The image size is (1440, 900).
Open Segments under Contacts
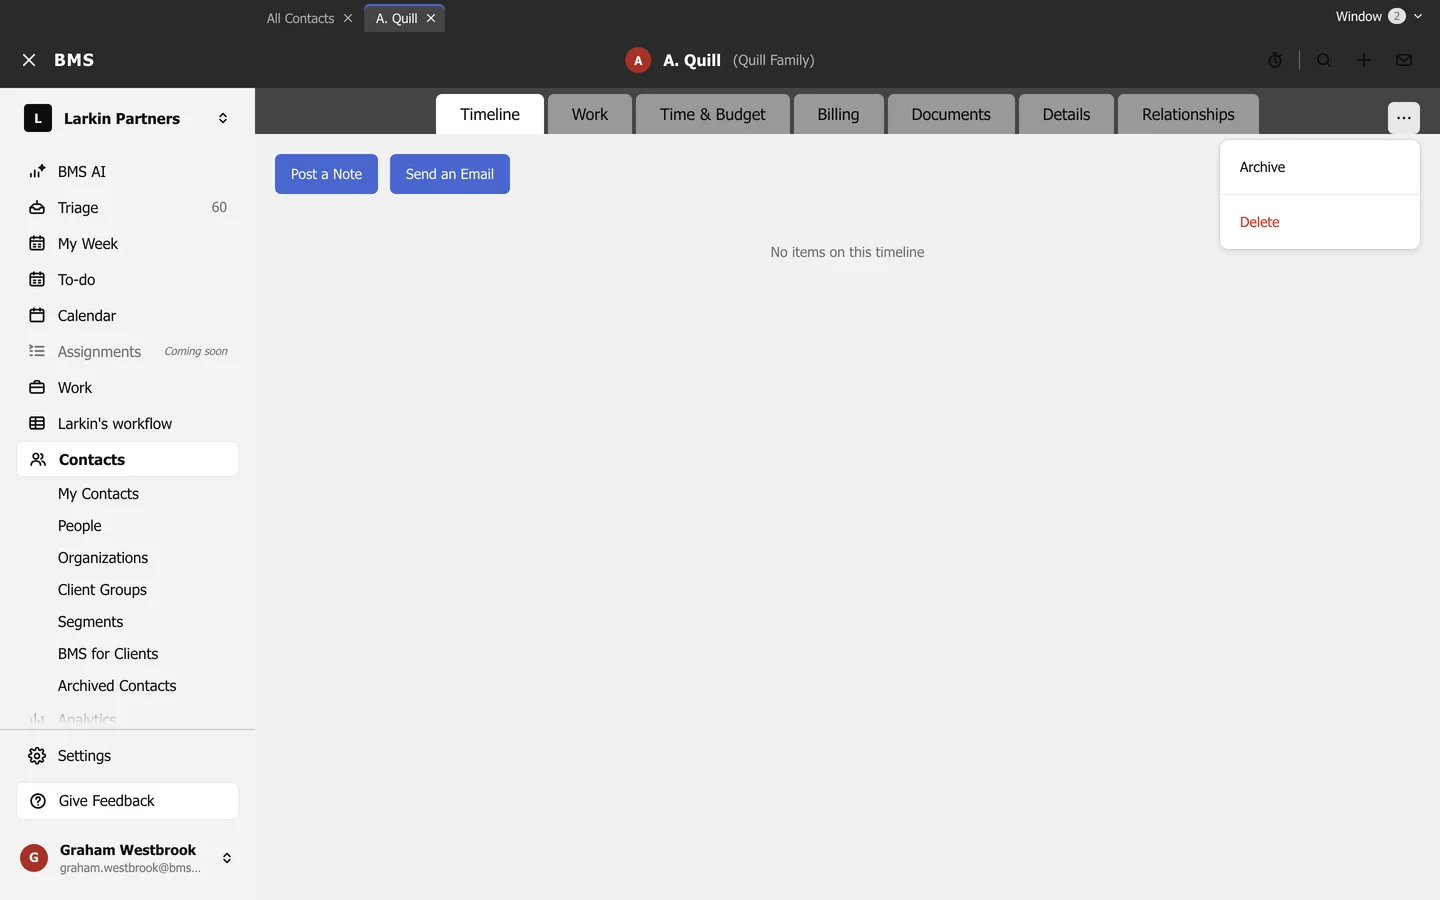pyautogui.click(x=91, y=622)
